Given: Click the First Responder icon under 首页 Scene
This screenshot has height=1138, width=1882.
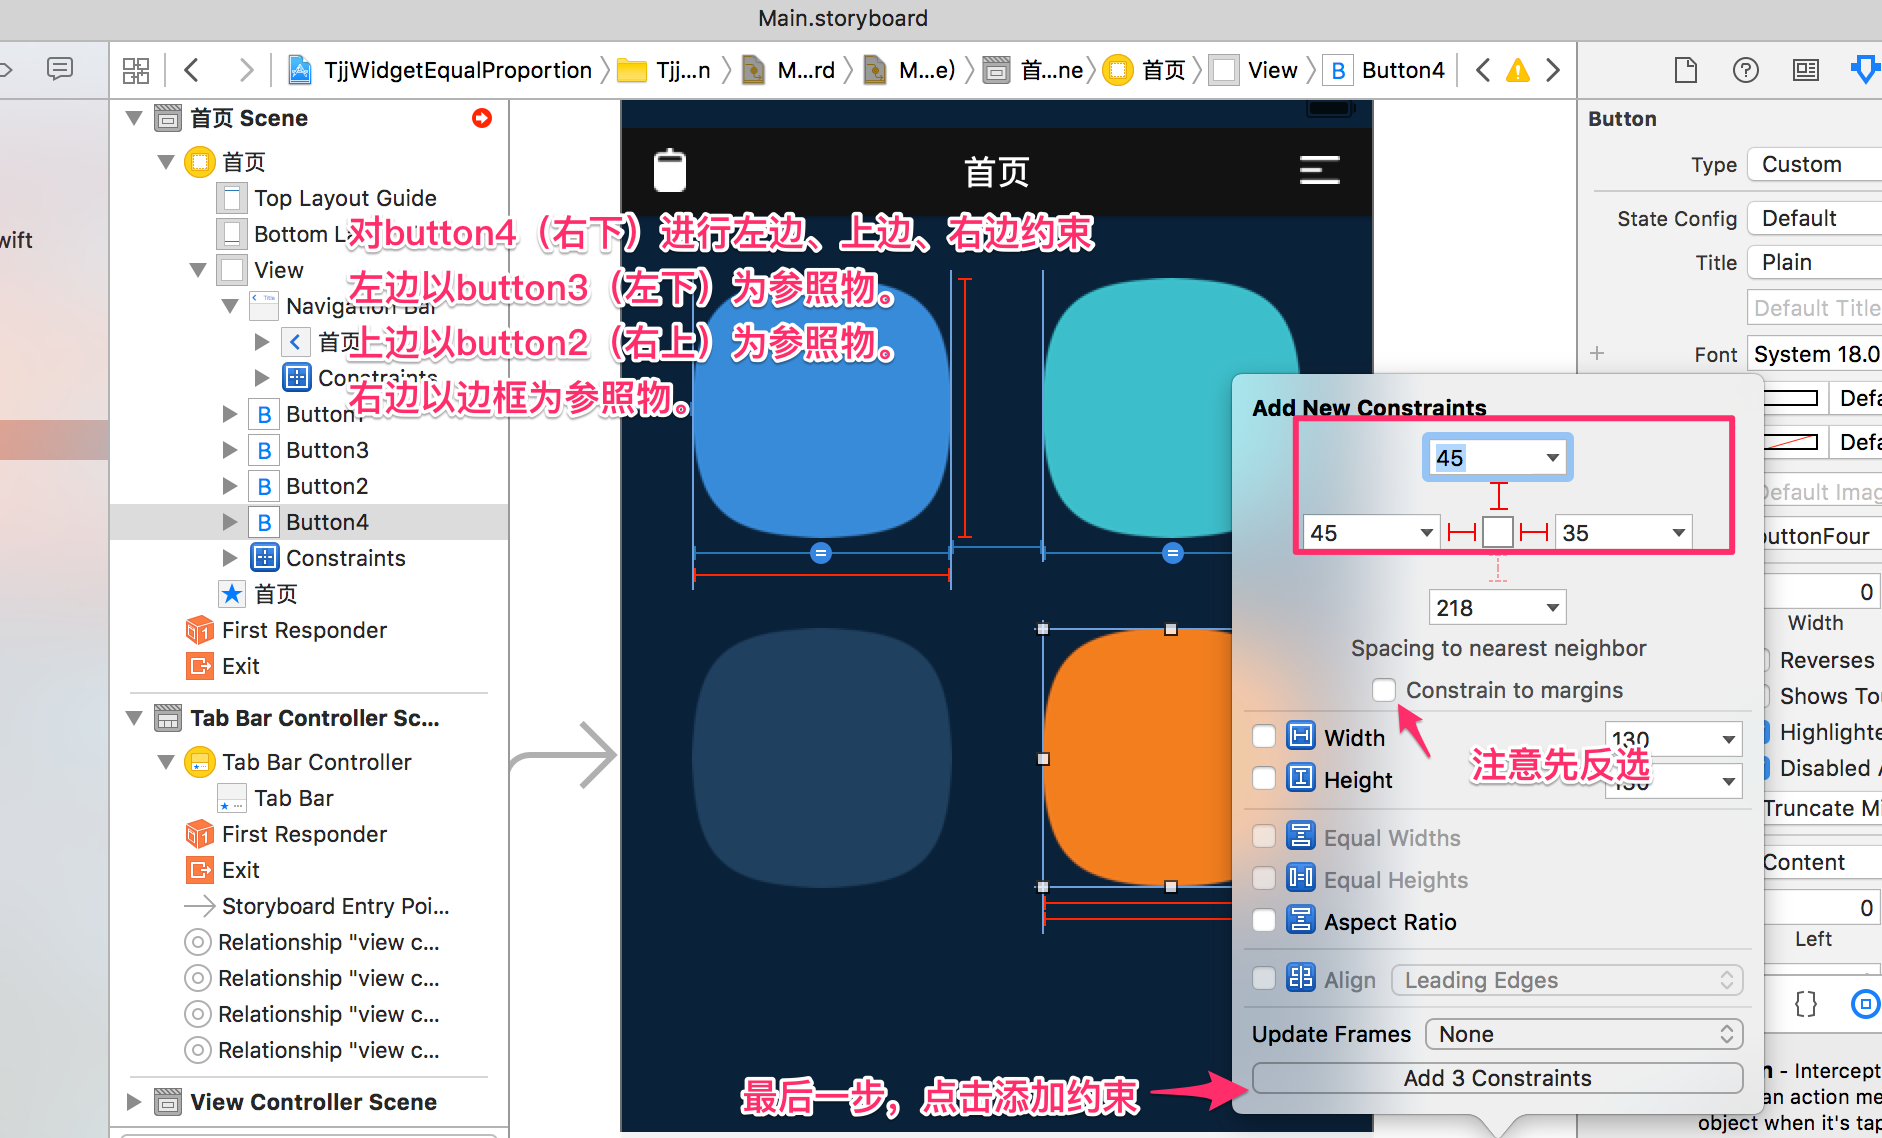Looking at the screenshot, I should (x=200, y=630).
